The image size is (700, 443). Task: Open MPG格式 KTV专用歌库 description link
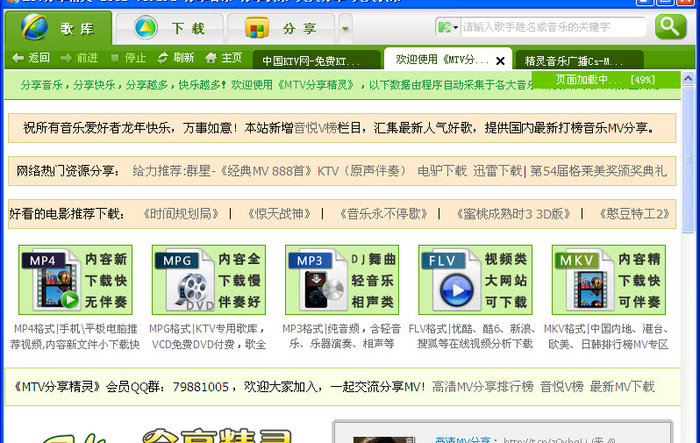tap(208, 337)
